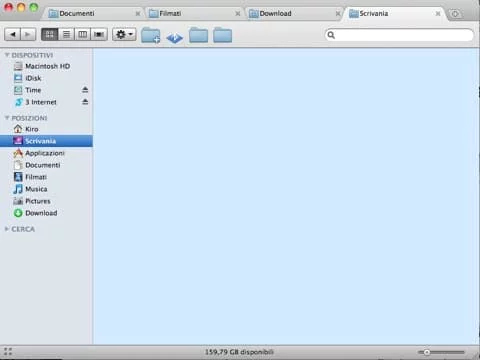This screenshot has height=360, width=480.
Task: Go back with the left arrow button
Action: (x=13, y=34)
